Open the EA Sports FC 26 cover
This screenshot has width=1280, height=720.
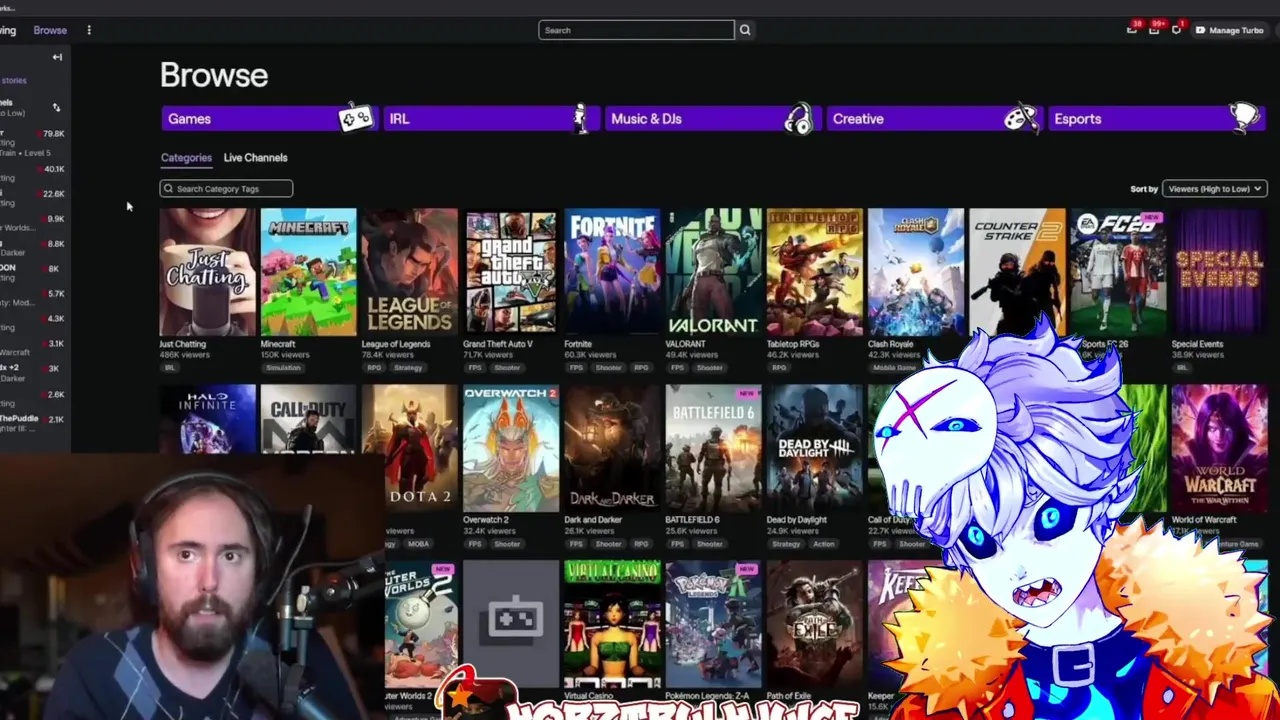coord(1118,272)
